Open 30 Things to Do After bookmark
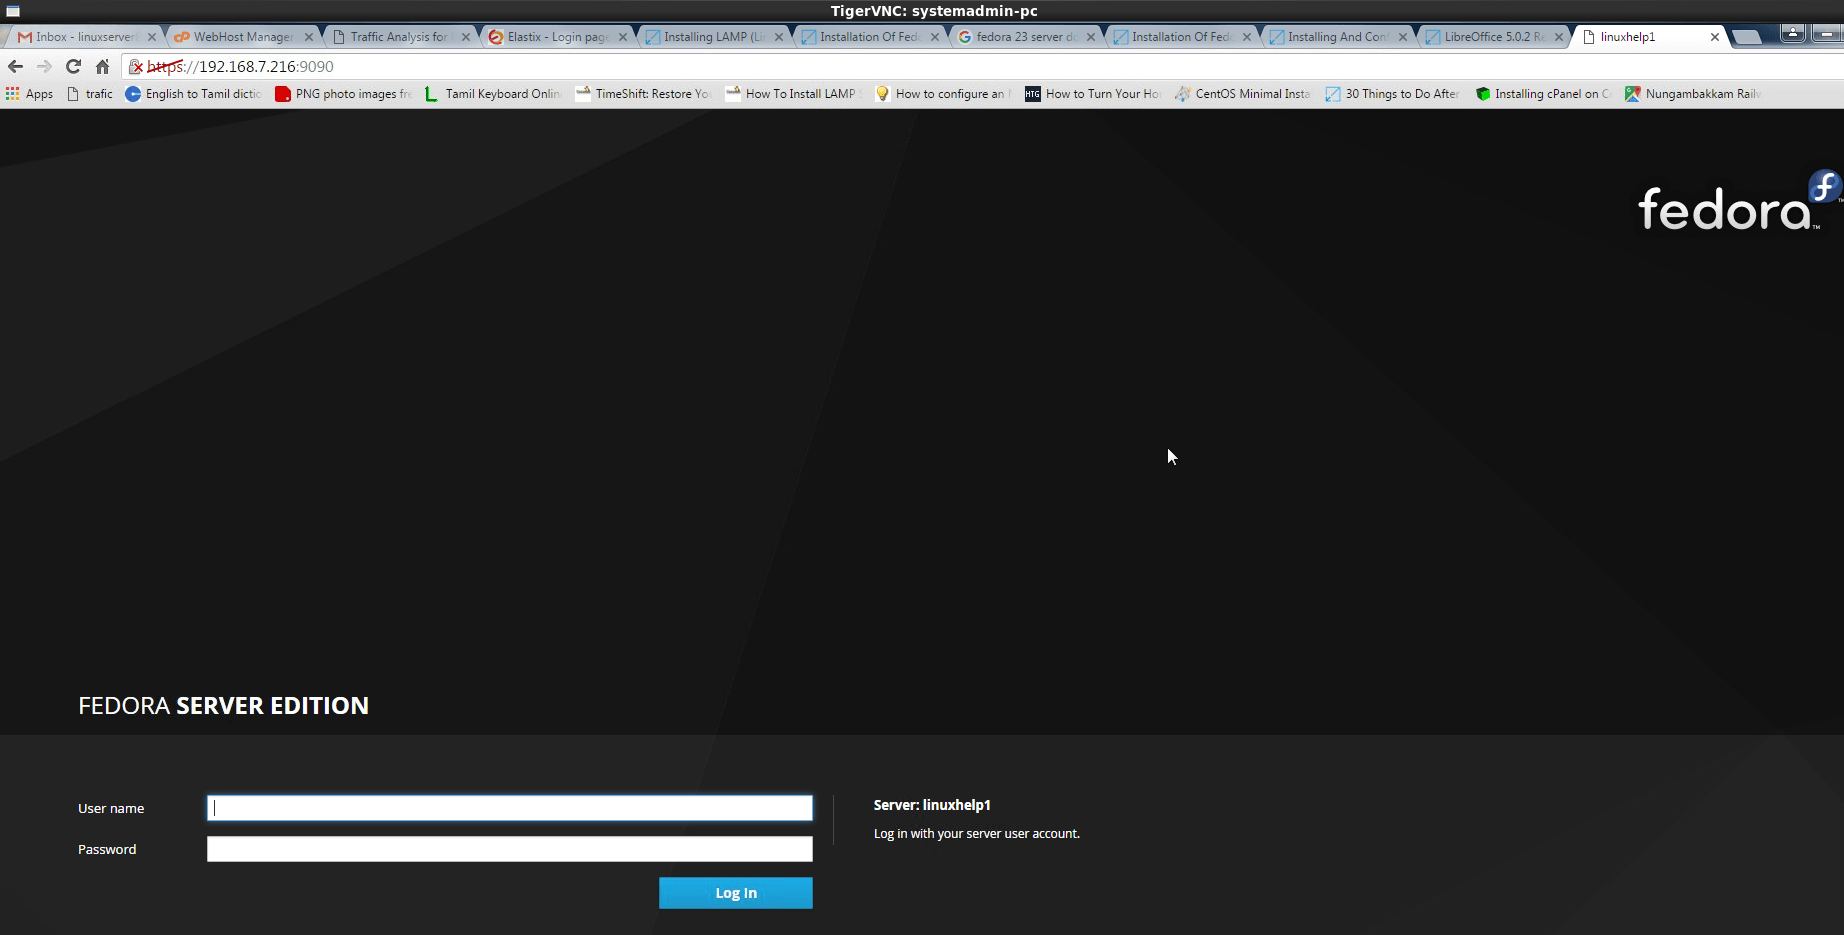Screen dimensions: 1844x935 tap(1393, 94)
